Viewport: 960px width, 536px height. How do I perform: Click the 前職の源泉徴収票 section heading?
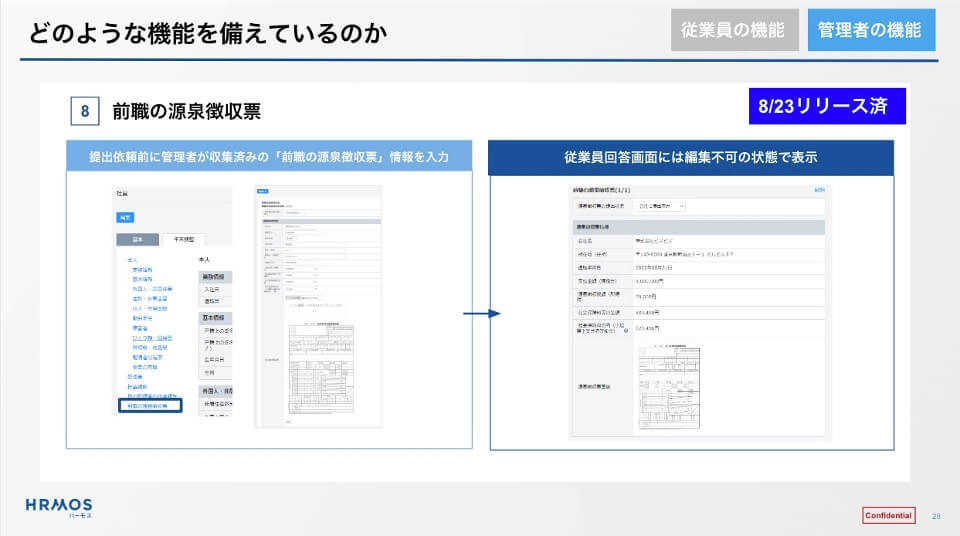coord(187,111)
